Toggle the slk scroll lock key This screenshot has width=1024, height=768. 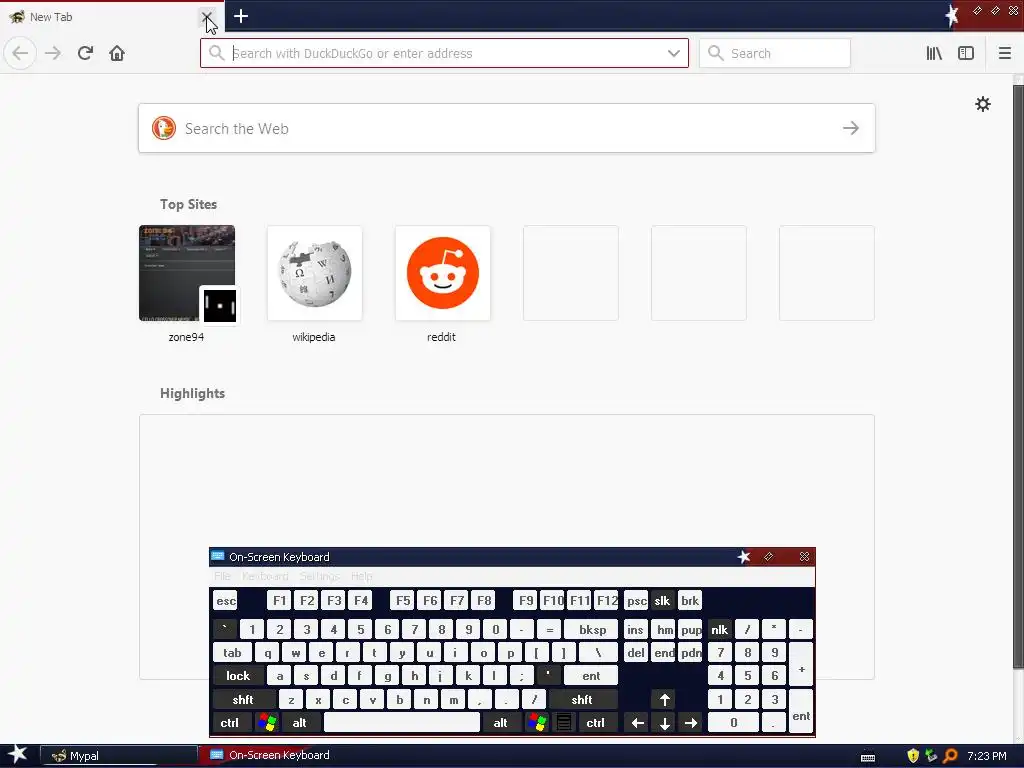pos(662,601)
